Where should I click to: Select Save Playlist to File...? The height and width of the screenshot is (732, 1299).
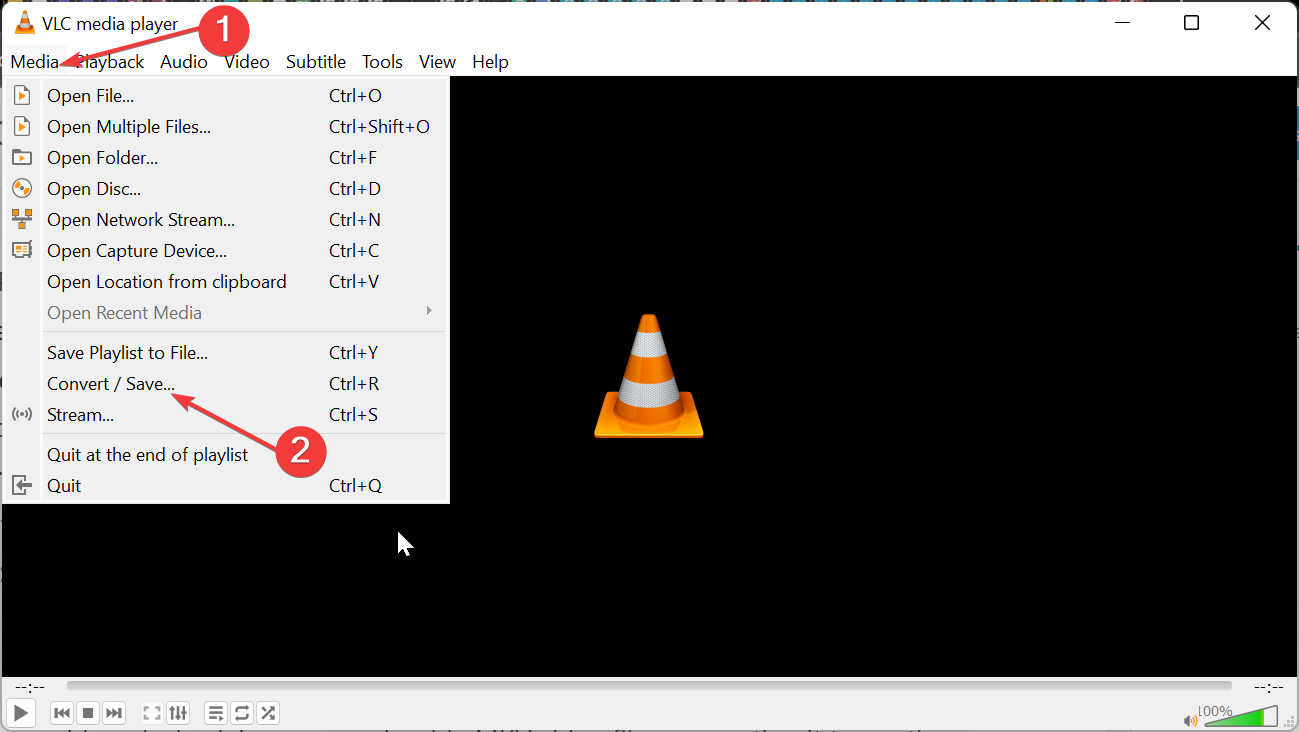(226, 353)
